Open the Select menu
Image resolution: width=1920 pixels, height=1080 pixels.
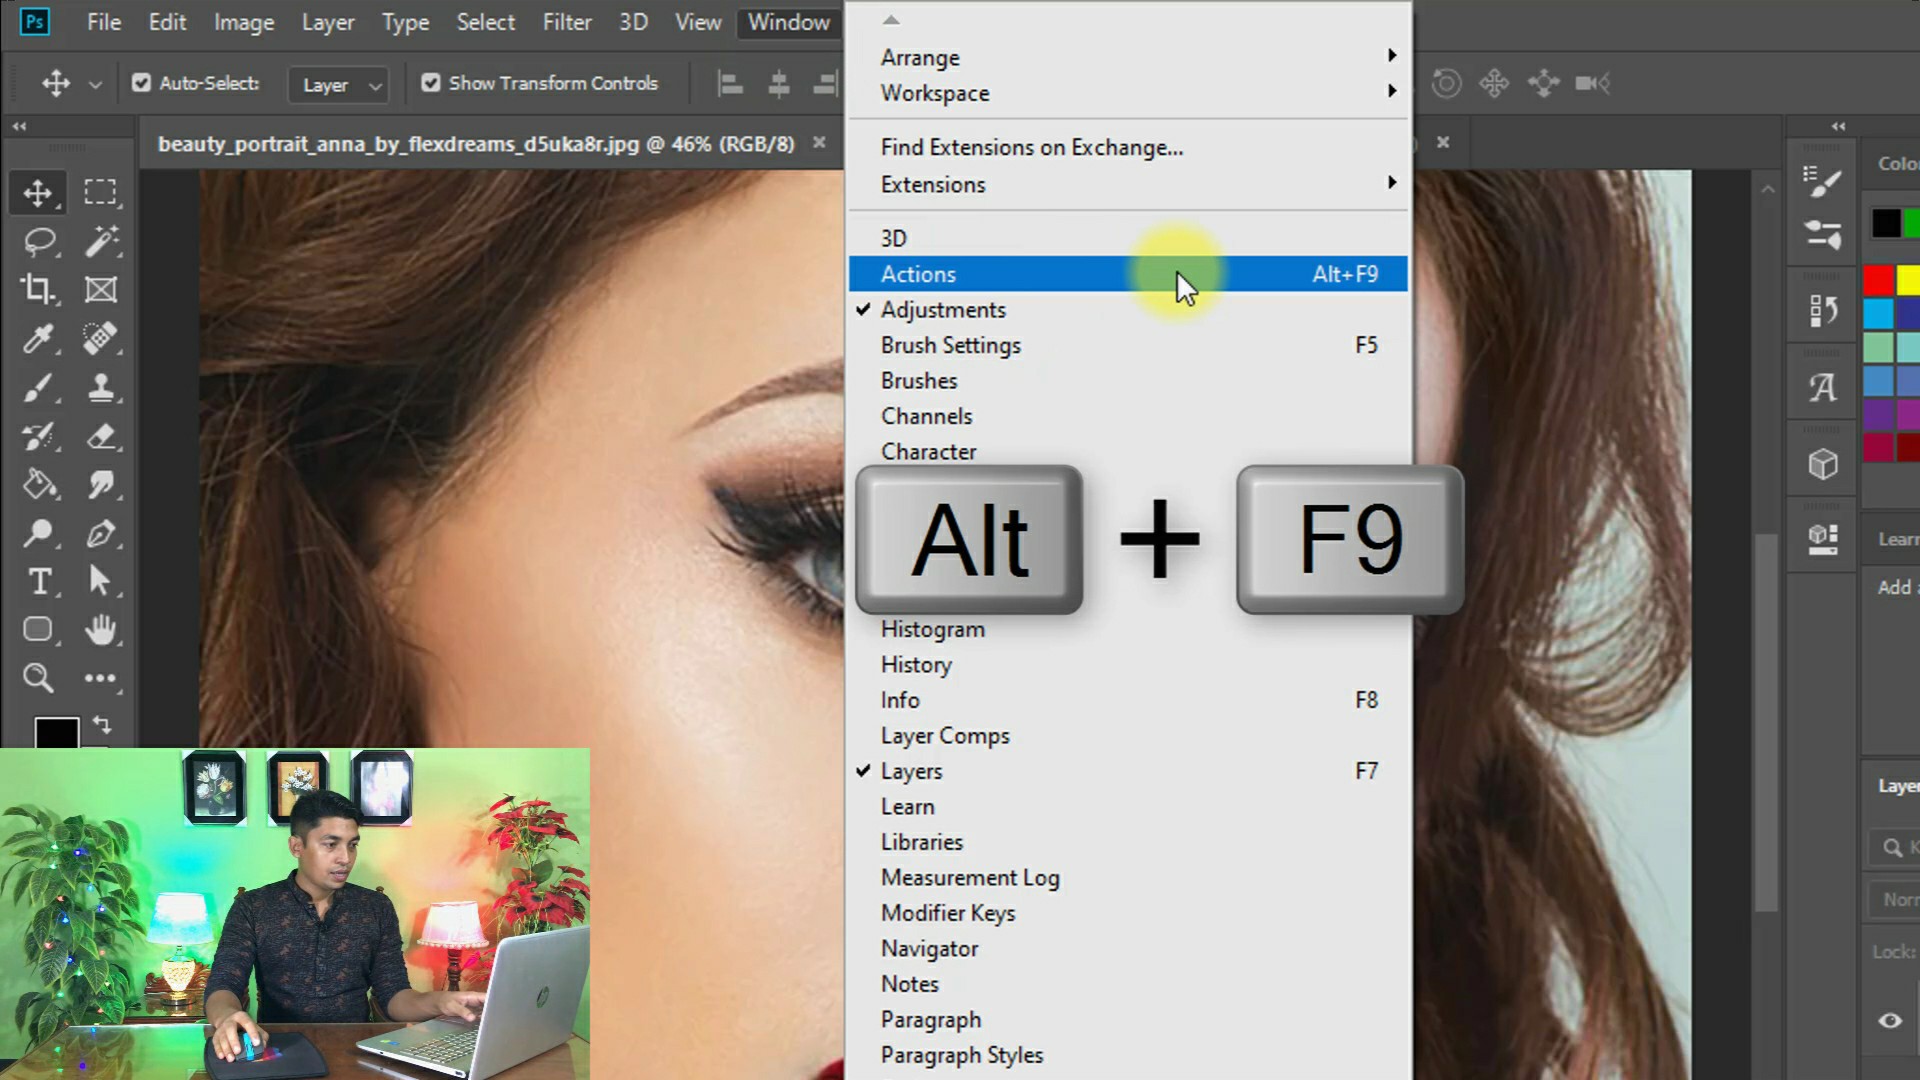tap(485, 22)
